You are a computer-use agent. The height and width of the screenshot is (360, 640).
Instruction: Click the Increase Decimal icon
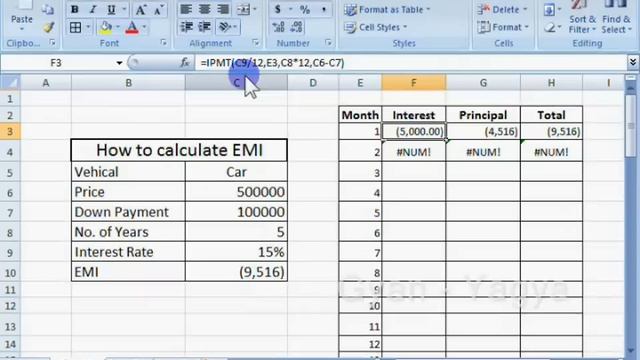coord(278,27)
